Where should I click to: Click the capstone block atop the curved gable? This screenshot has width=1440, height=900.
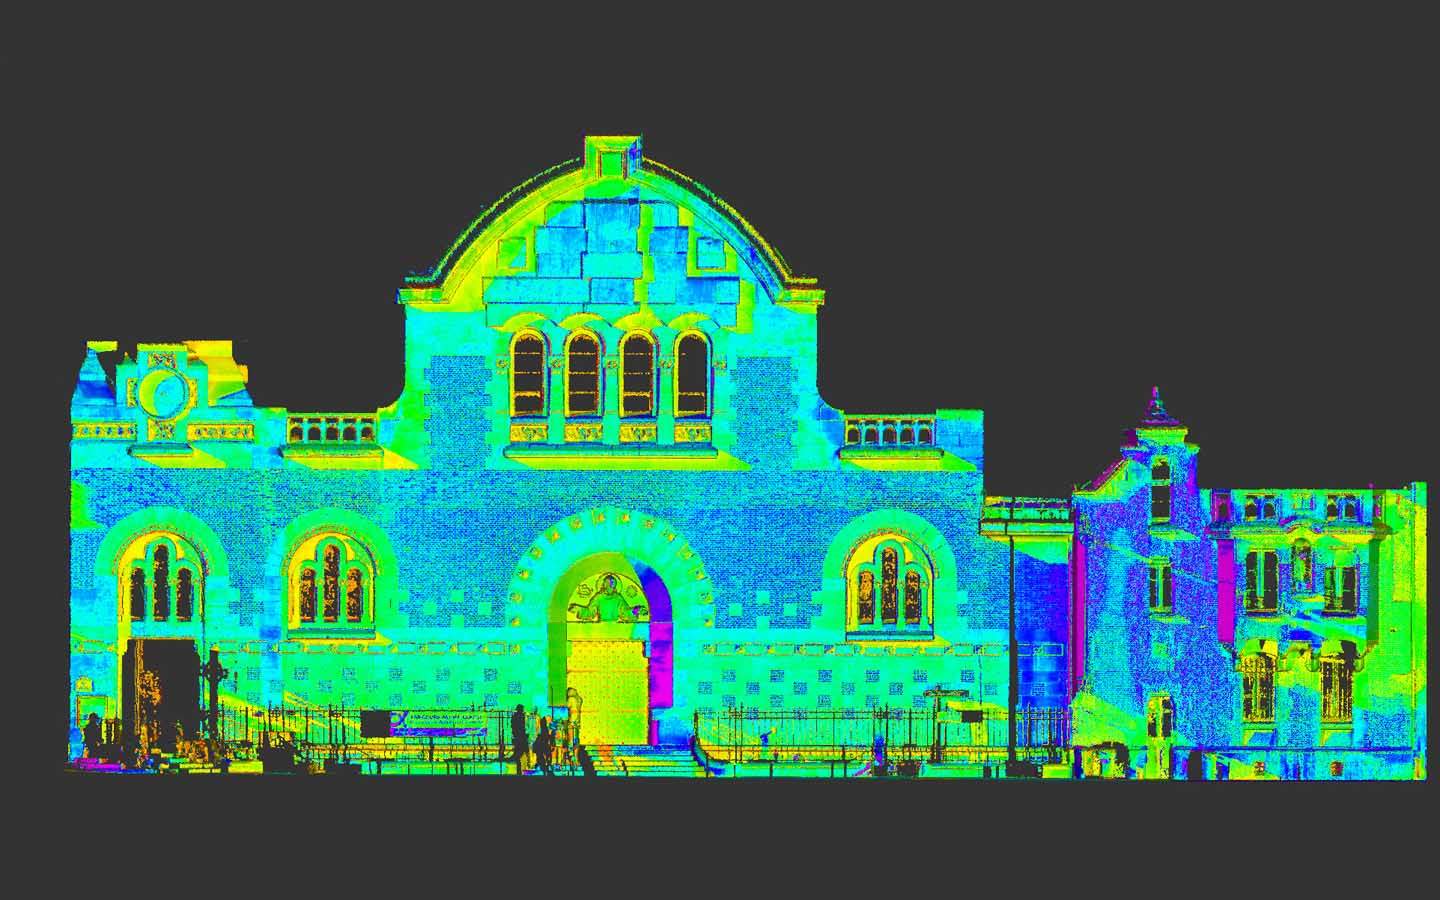coord(612,158)
